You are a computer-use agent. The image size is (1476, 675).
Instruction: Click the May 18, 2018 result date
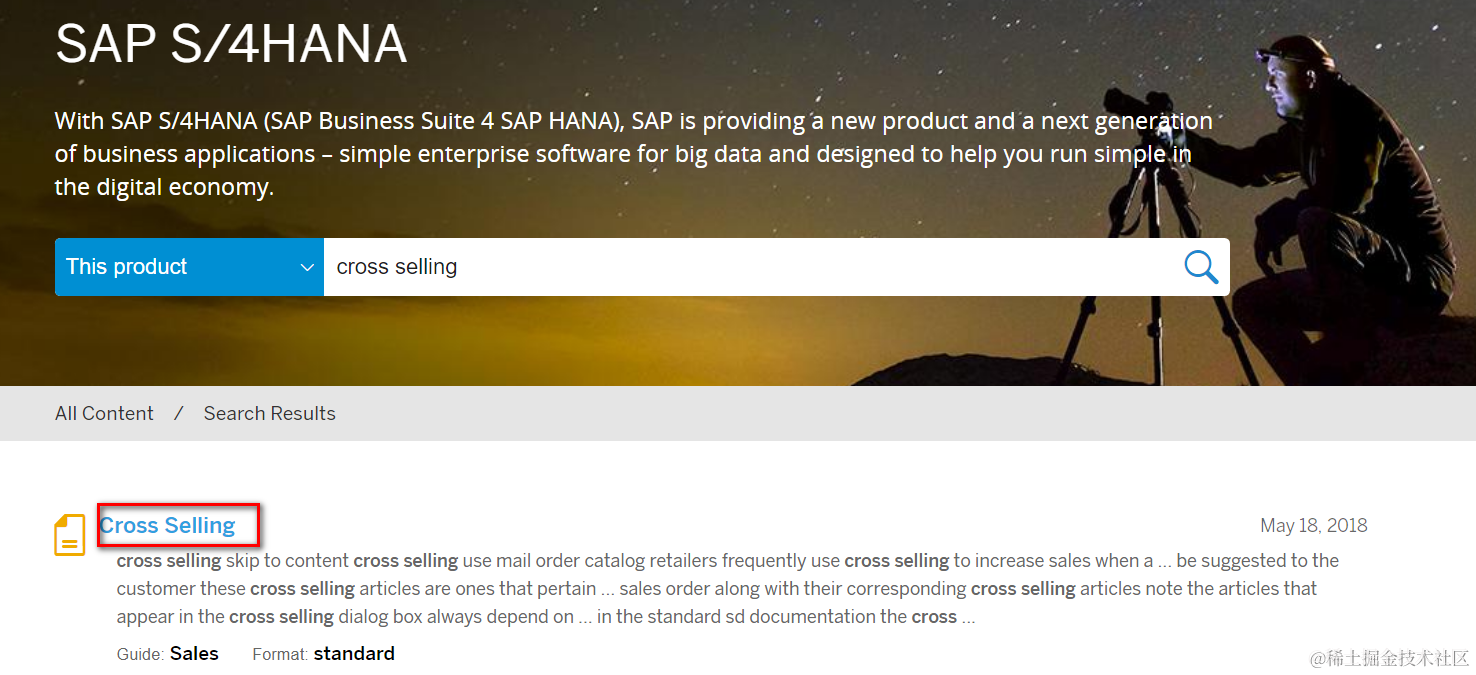pos(1313,526)
